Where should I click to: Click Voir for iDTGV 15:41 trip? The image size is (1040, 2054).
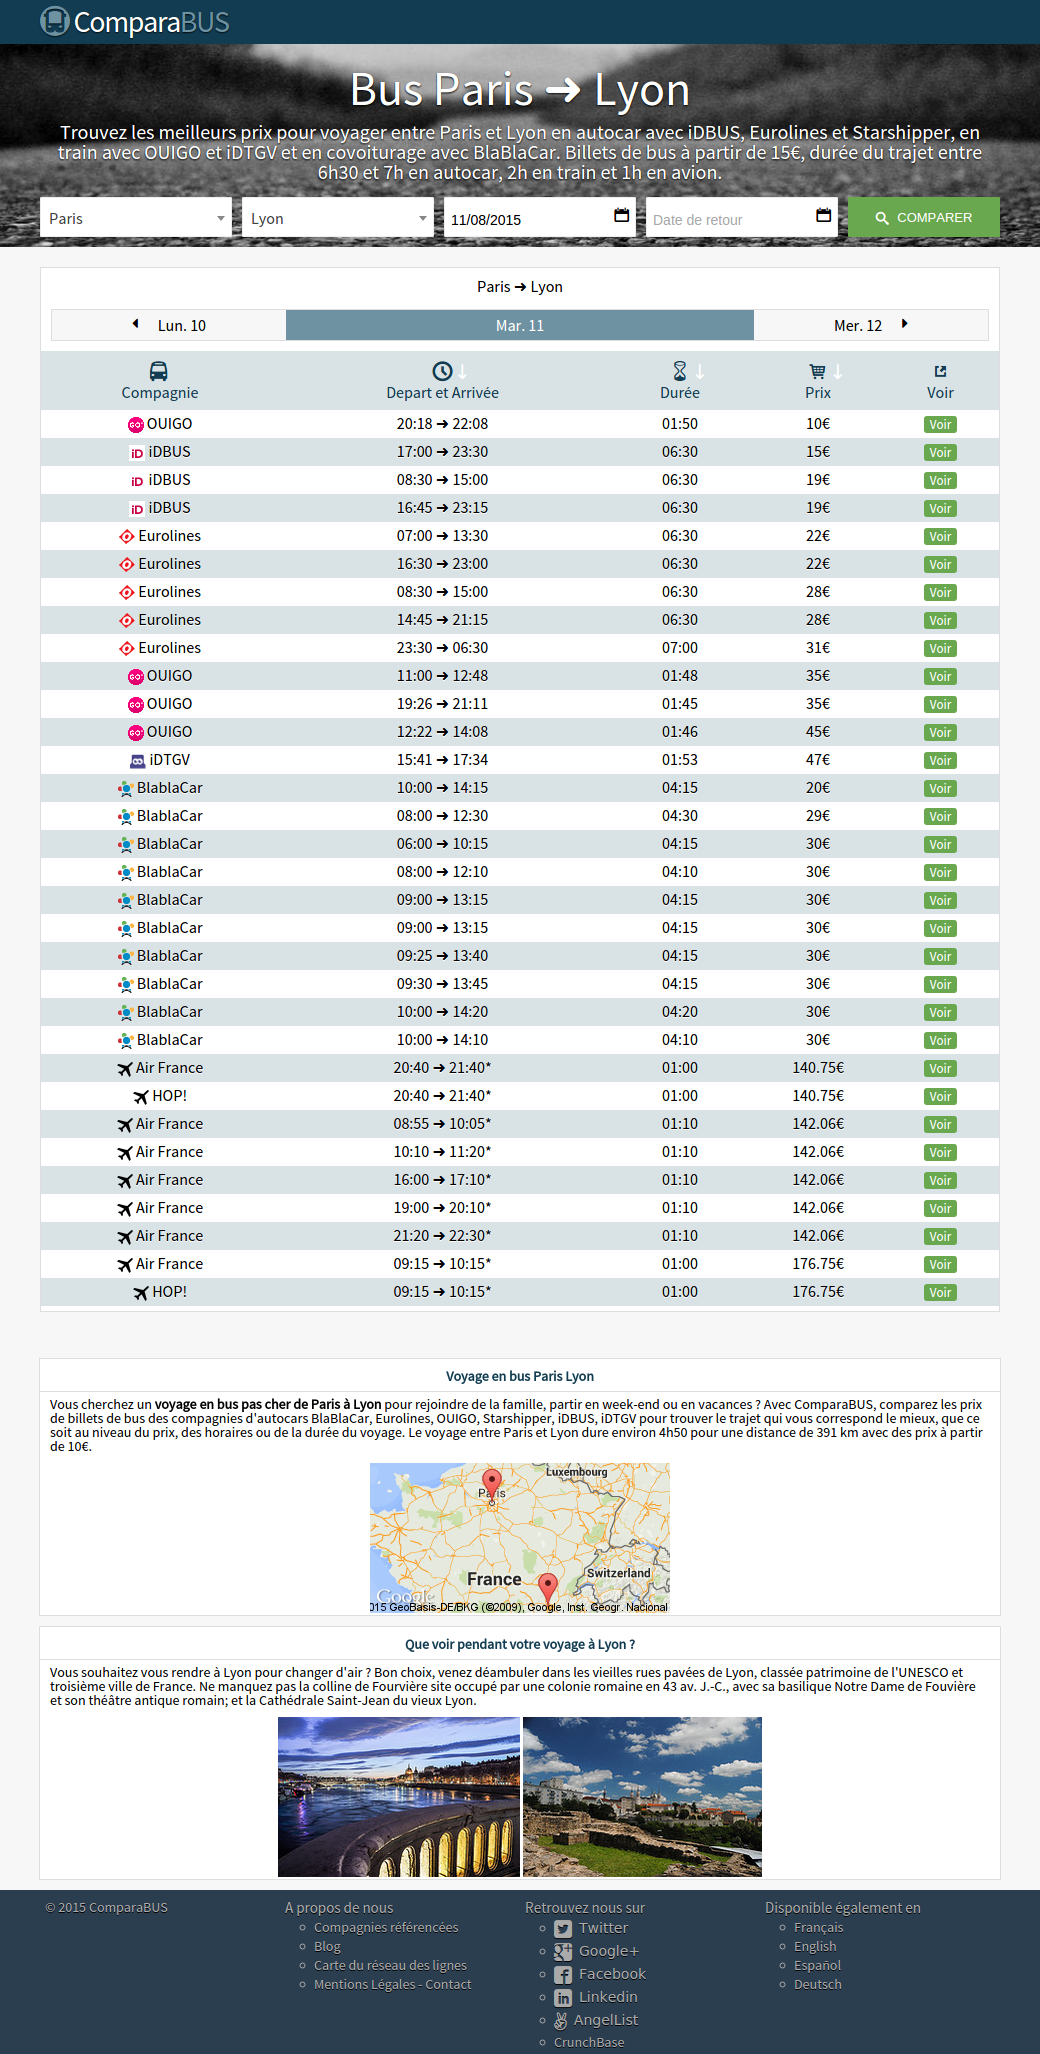(940, 761)
